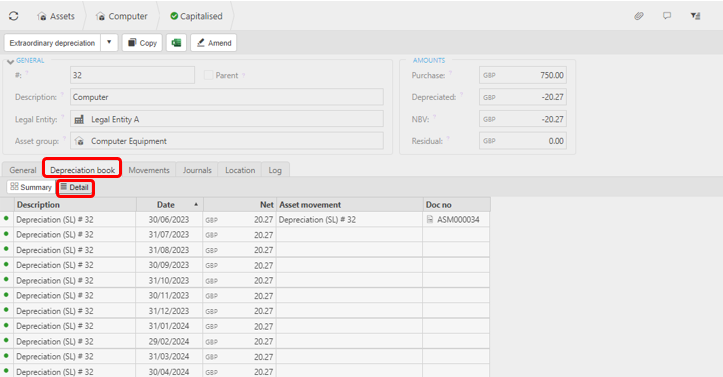The image size is (723, 377).
Task: Go to the Computer breadcrumb
Action: pos(122,16)
